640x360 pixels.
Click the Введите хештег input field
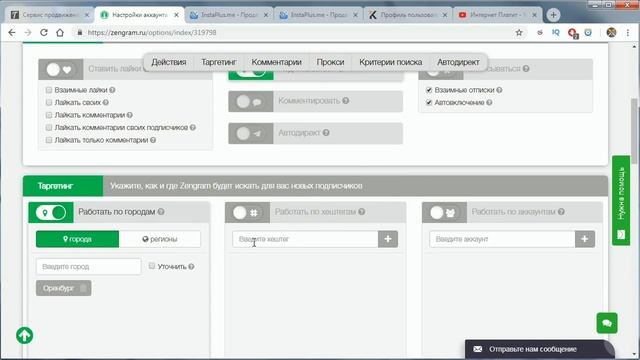click(305, 239)
